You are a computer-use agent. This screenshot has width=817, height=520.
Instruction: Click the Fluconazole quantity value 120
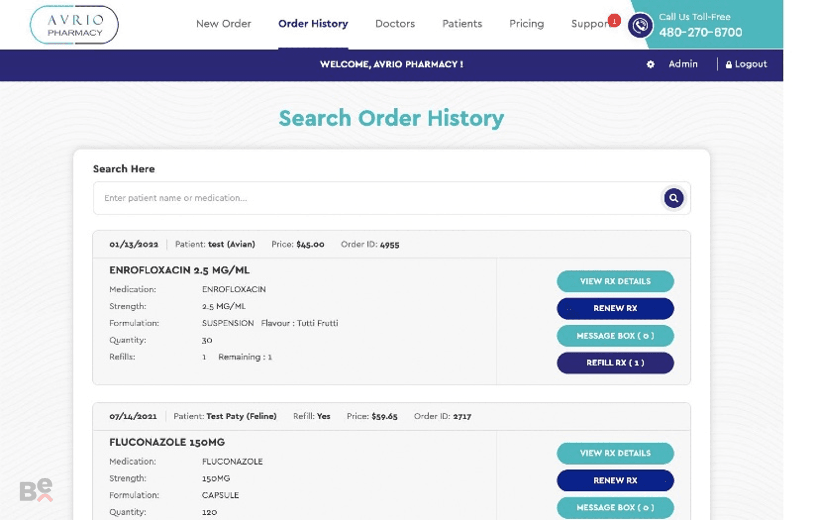209,513
